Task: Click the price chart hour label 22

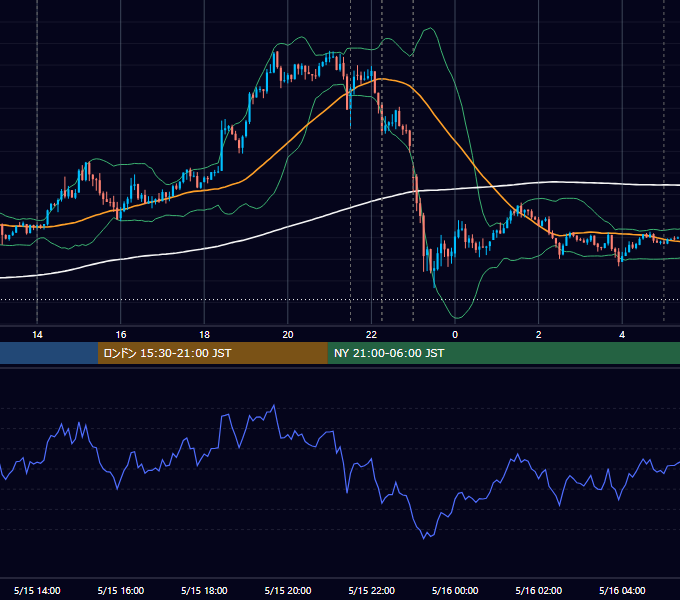Action: 371,335
